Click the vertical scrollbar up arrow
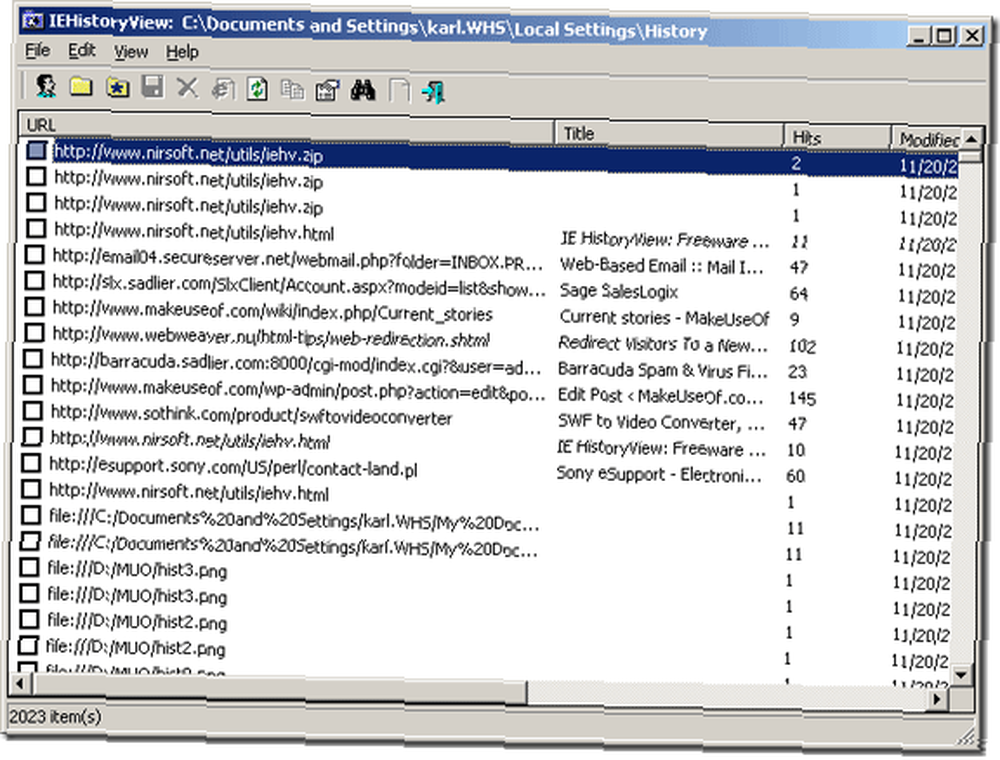1000x760 pixels. pos(971,139)
